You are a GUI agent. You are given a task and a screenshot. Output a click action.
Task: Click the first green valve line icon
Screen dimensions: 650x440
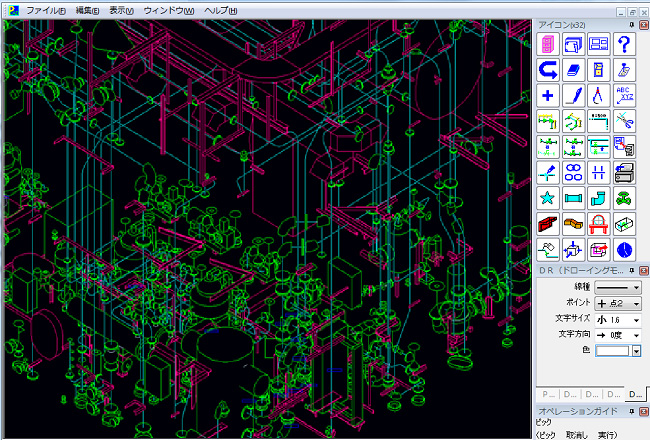(548, 147)
